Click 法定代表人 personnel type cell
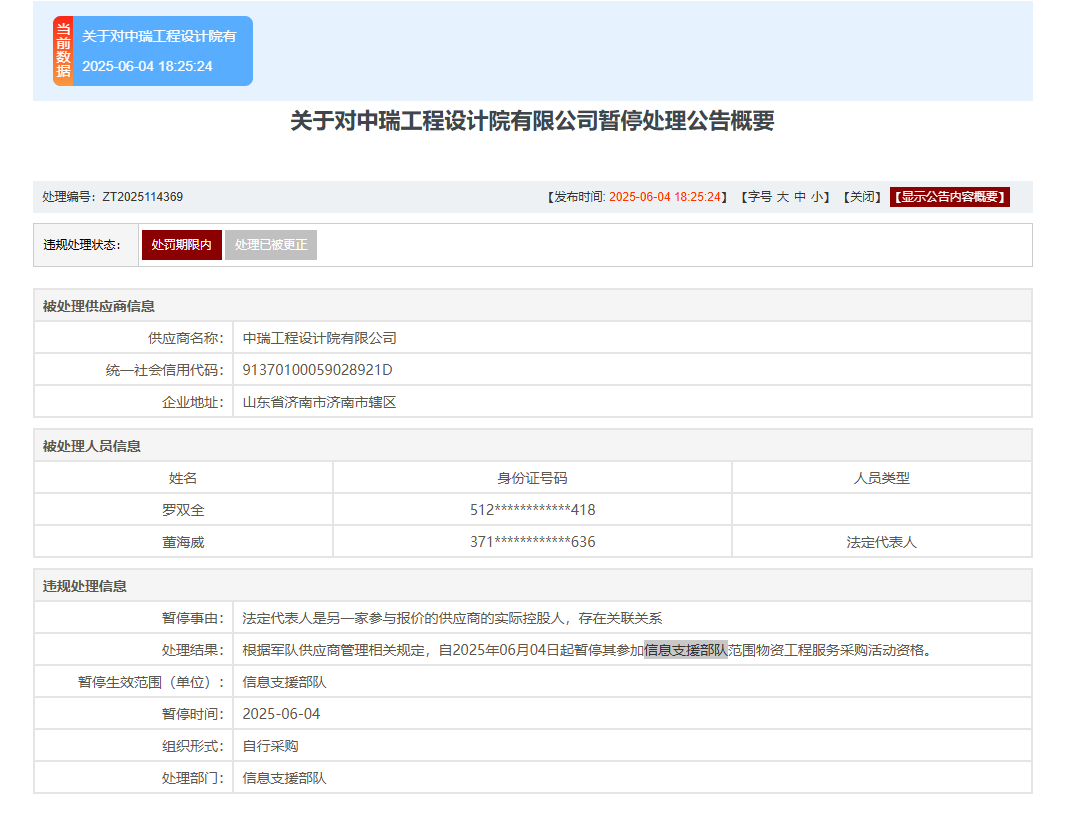The image size is (1074, 826). (x=881, y=542)
